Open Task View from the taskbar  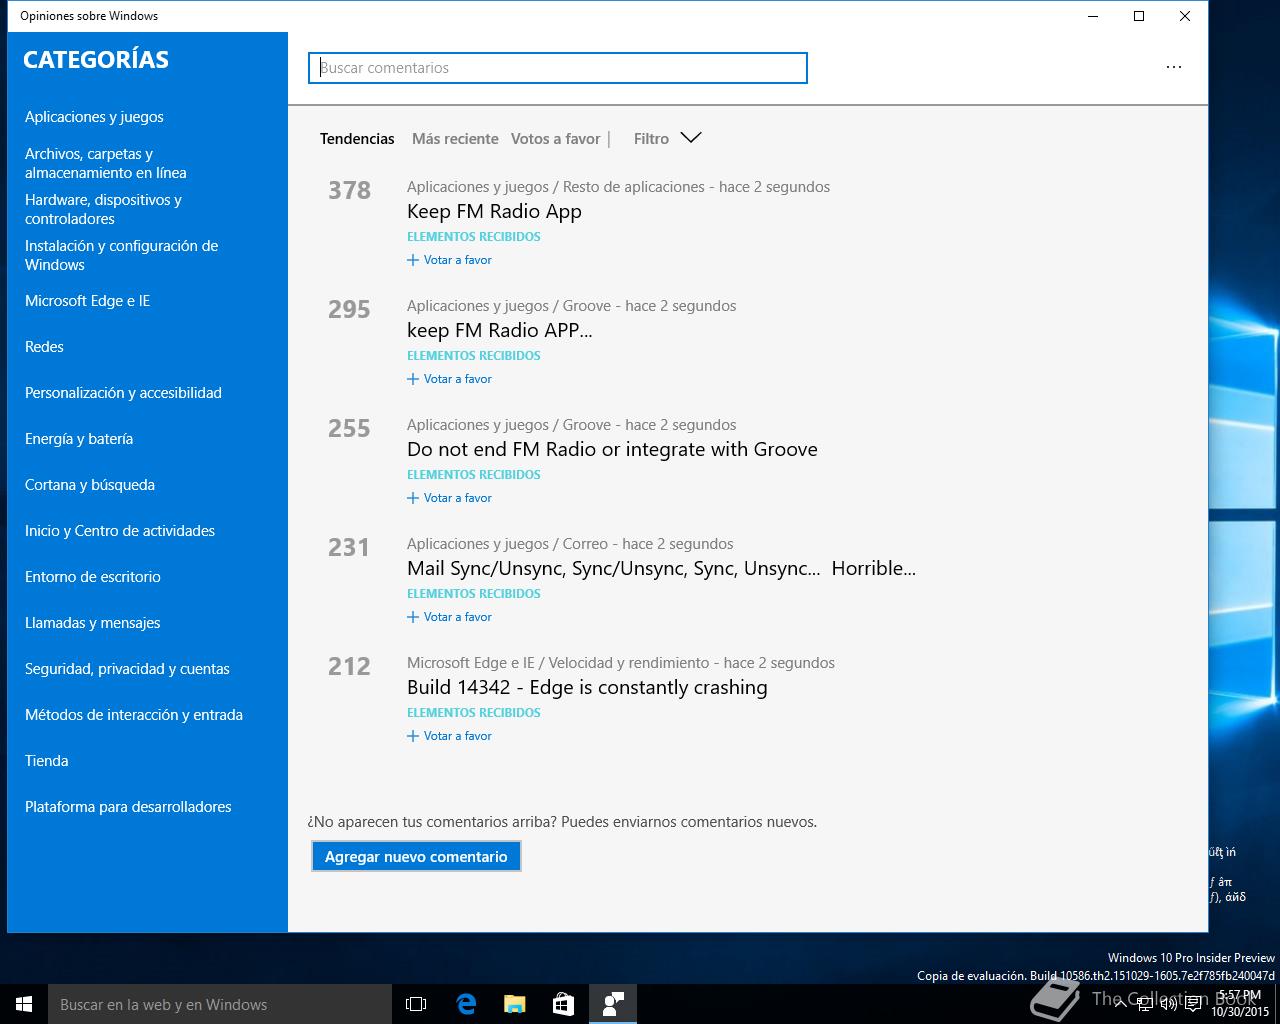(x=416, y=1004)
